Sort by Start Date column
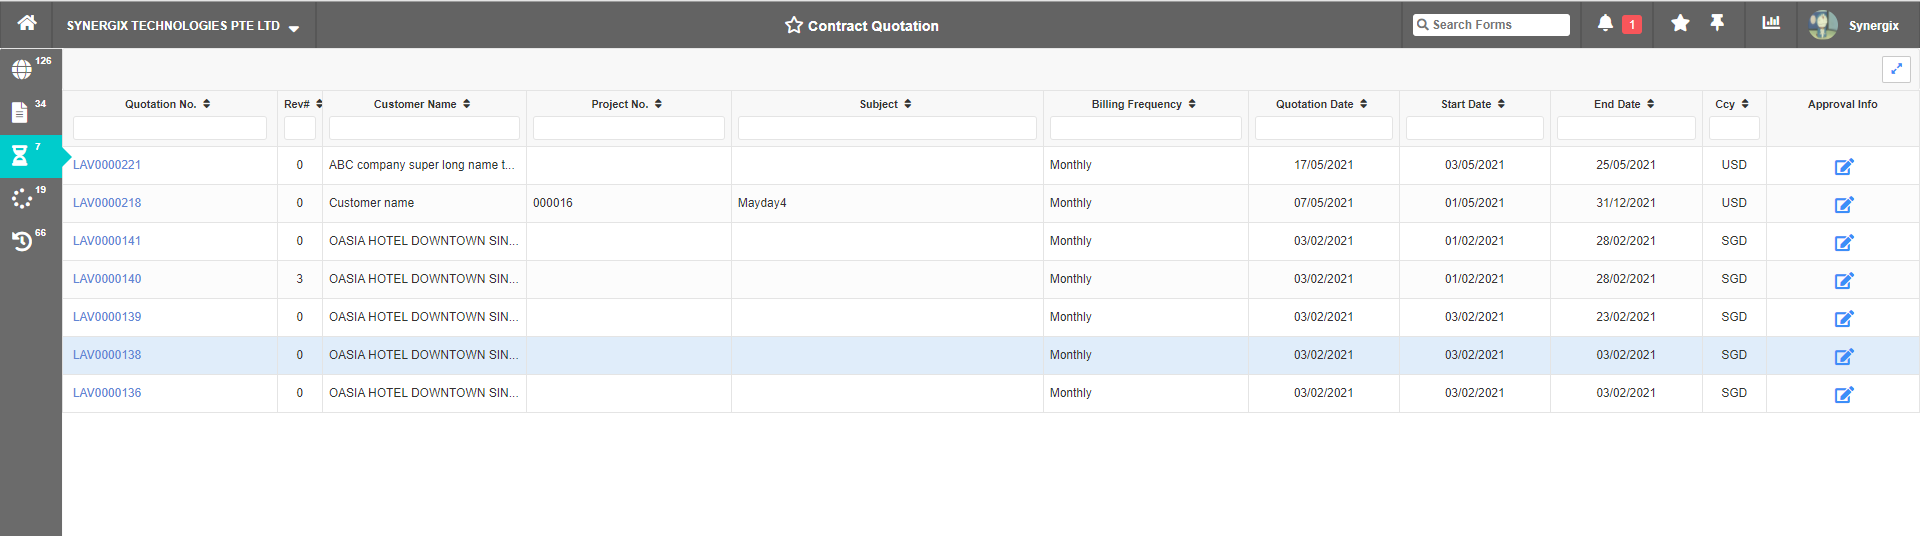This screenshot has height=536, width=1920. 1501,104
